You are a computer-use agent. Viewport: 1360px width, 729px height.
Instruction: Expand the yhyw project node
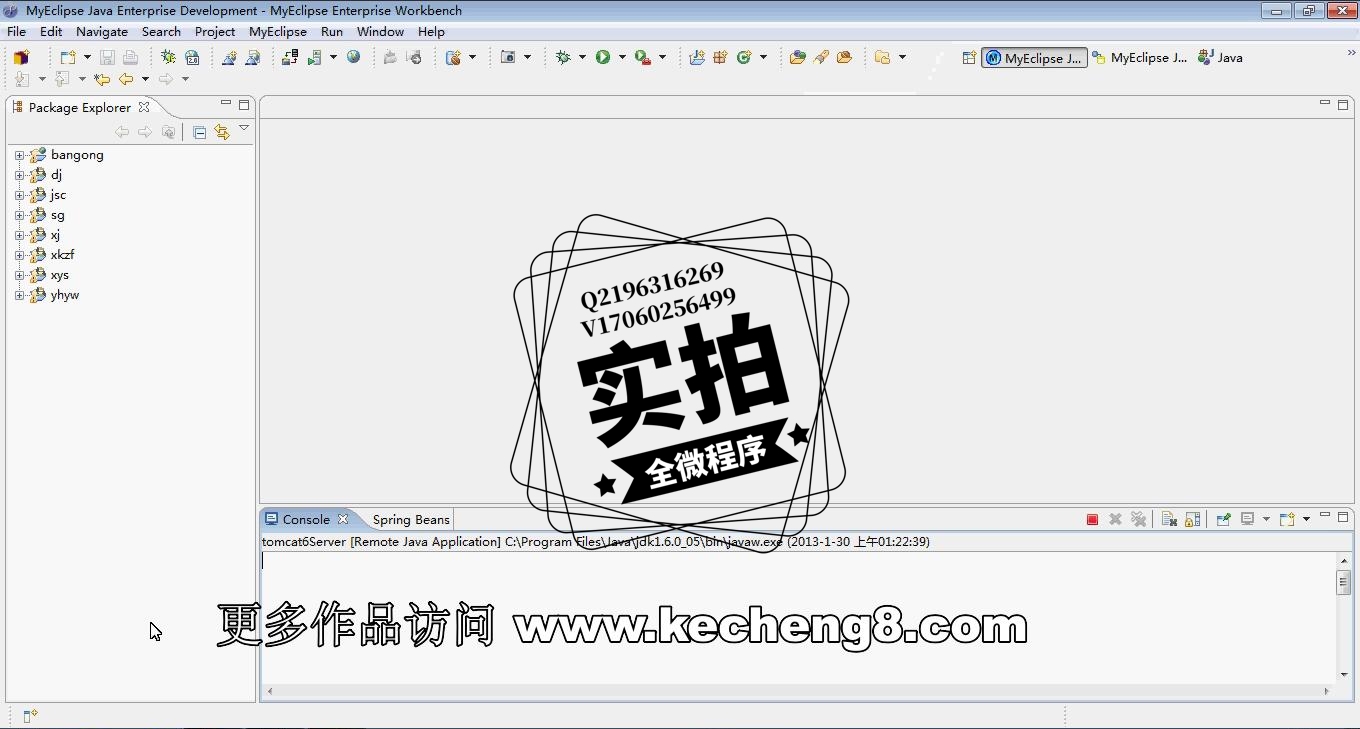[x=19, y=295]
